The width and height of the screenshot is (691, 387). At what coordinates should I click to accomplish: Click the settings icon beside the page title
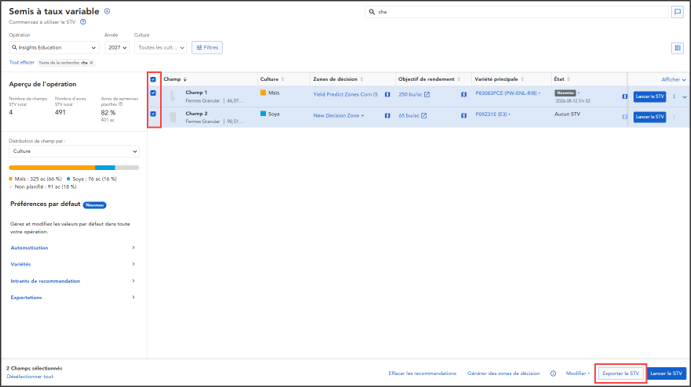click(107, 11)
